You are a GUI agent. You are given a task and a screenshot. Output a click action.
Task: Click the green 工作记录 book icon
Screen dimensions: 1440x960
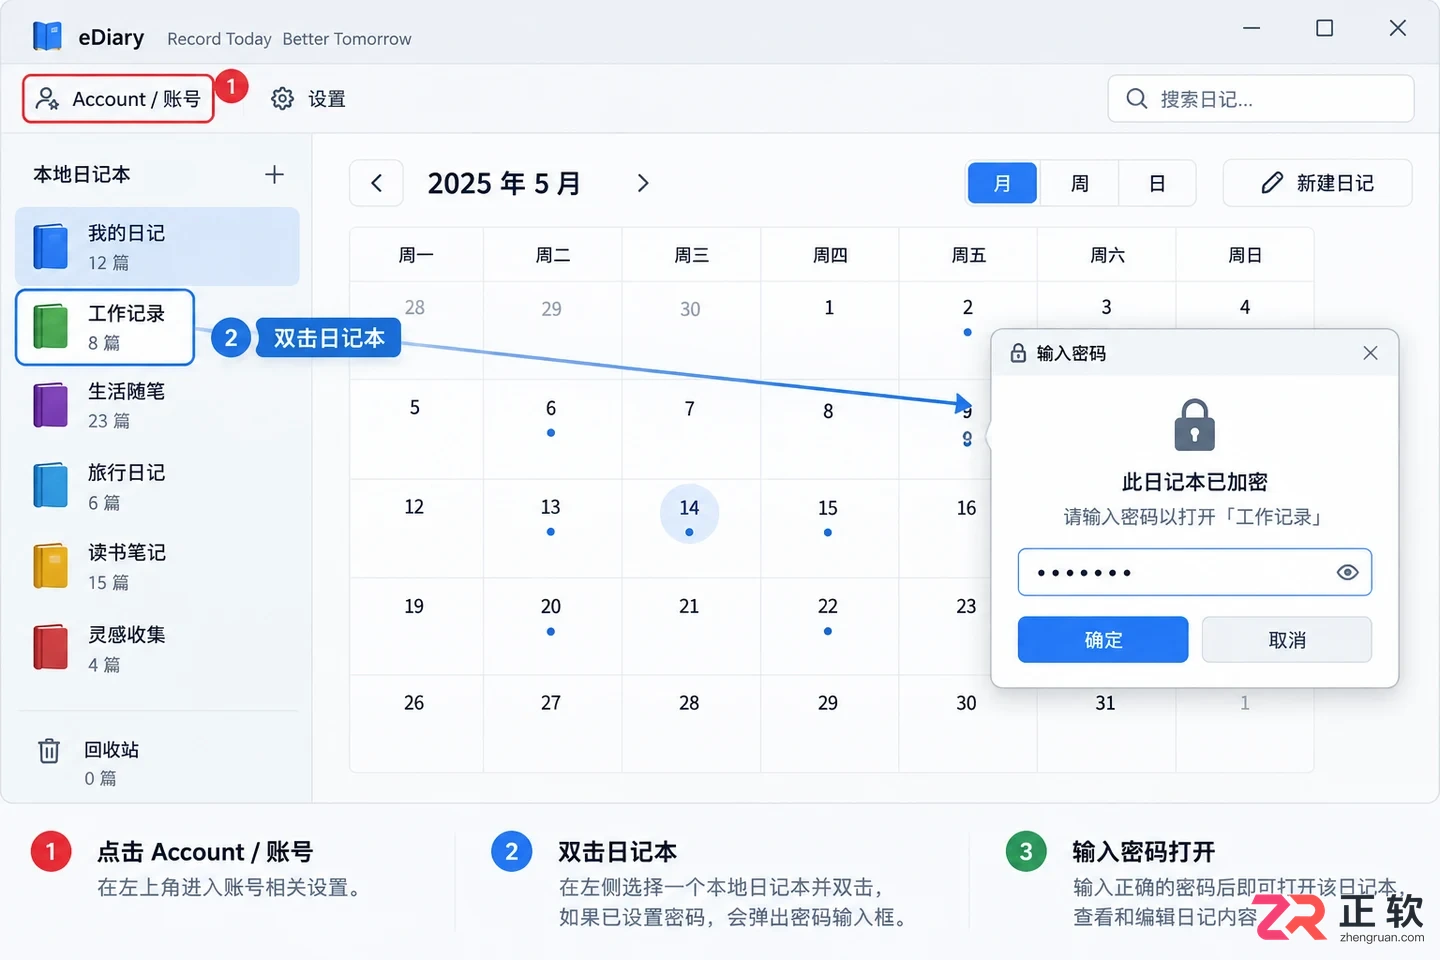coord(50,326)
